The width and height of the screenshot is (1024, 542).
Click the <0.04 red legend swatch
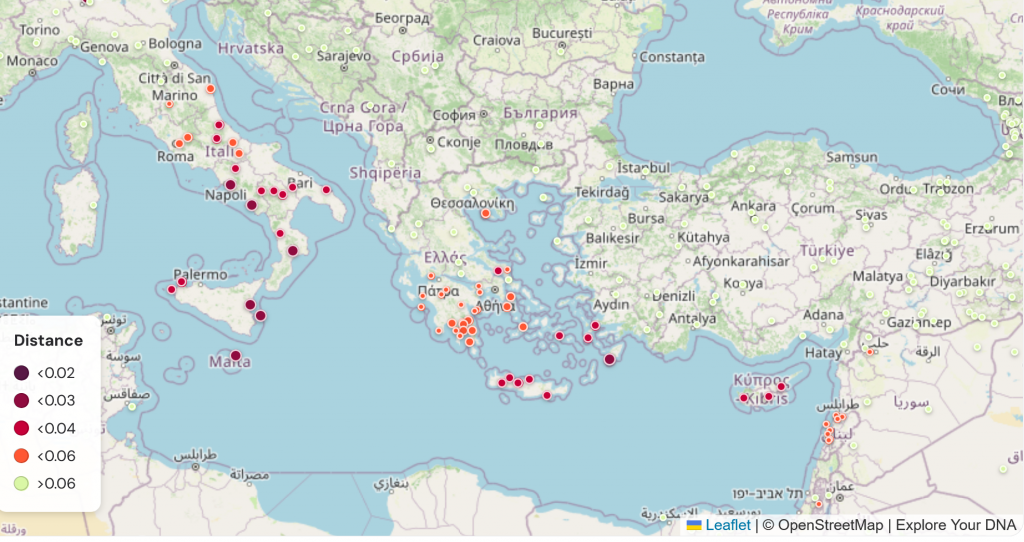pos(22,428)
